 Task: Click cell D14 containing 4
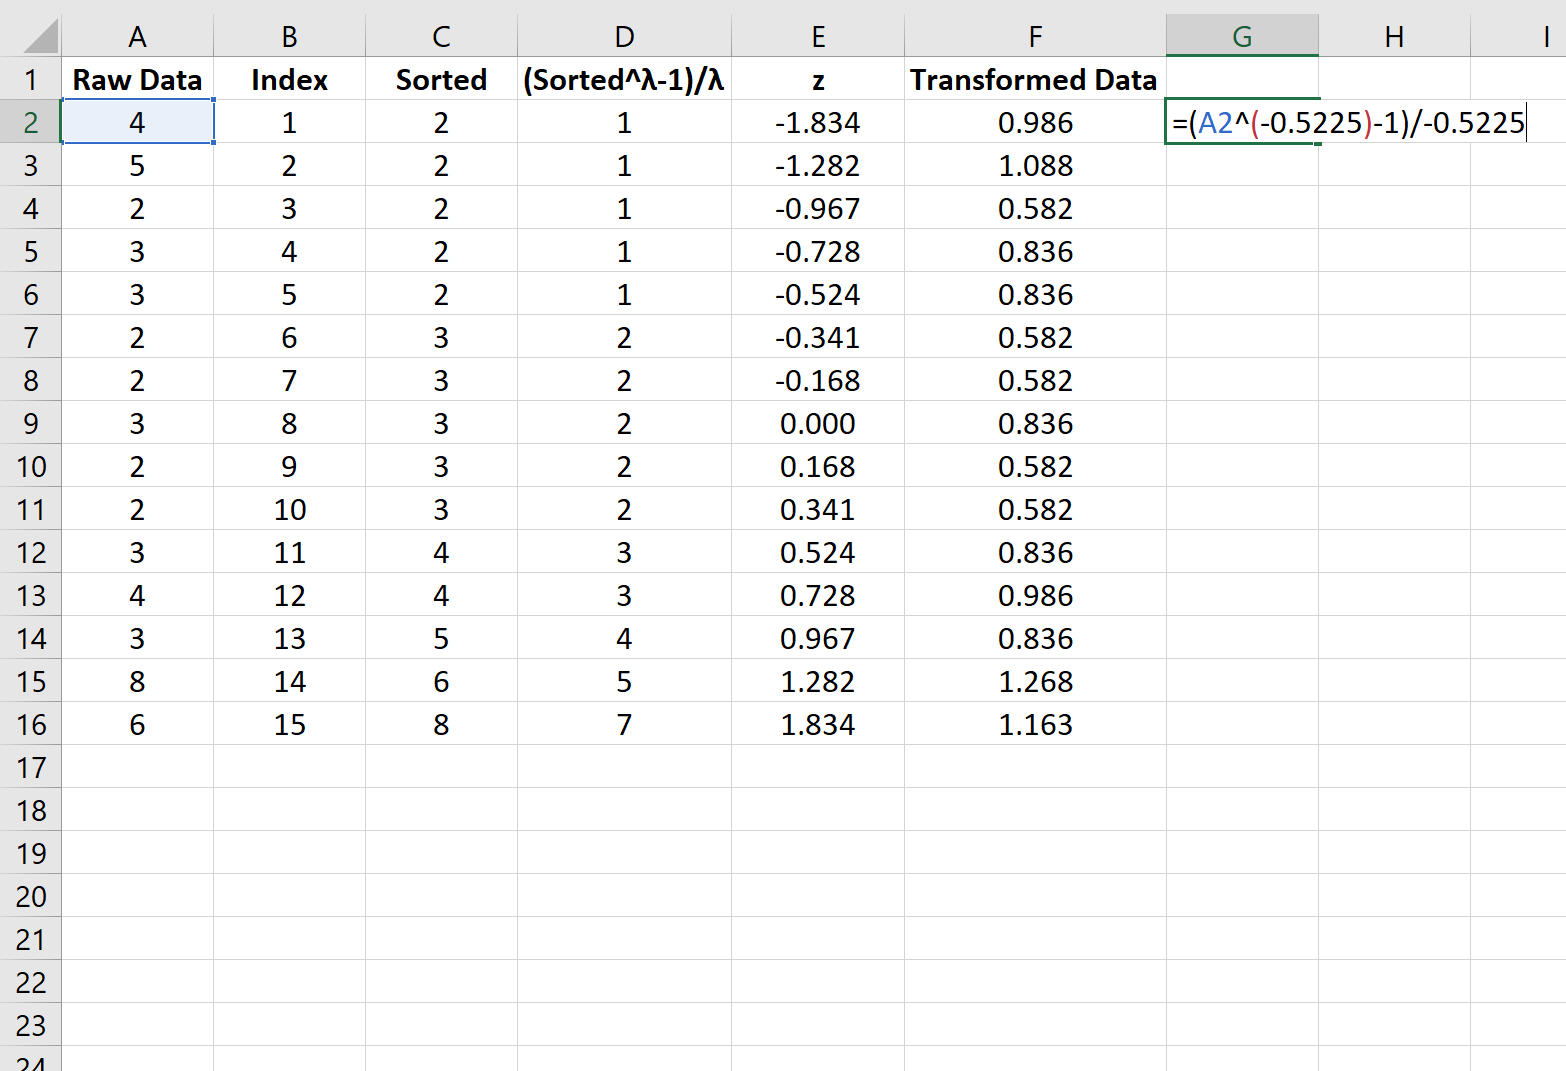[624, 638]
